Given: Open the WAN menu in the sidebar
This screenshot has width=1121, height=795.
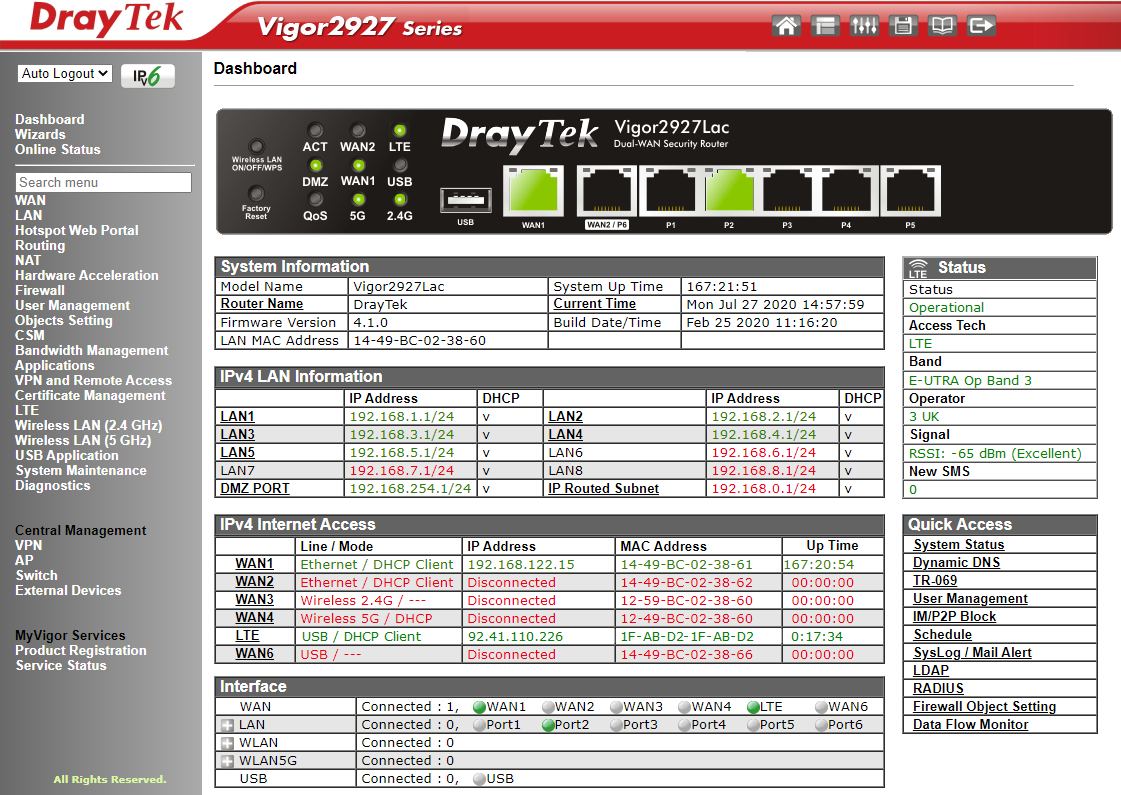Looking at the screenshot, I should coord(30,200).
